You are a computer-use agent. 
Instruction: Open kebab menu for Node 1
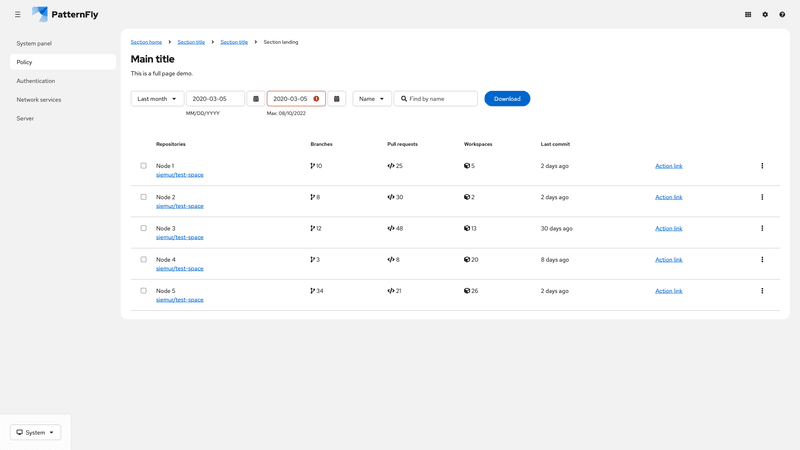(x=762, y=166)
